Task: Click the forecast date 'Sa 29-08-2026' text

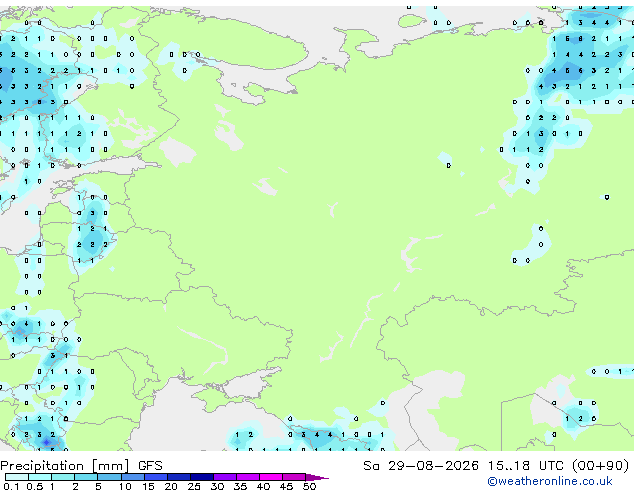Action: [421, 466]
